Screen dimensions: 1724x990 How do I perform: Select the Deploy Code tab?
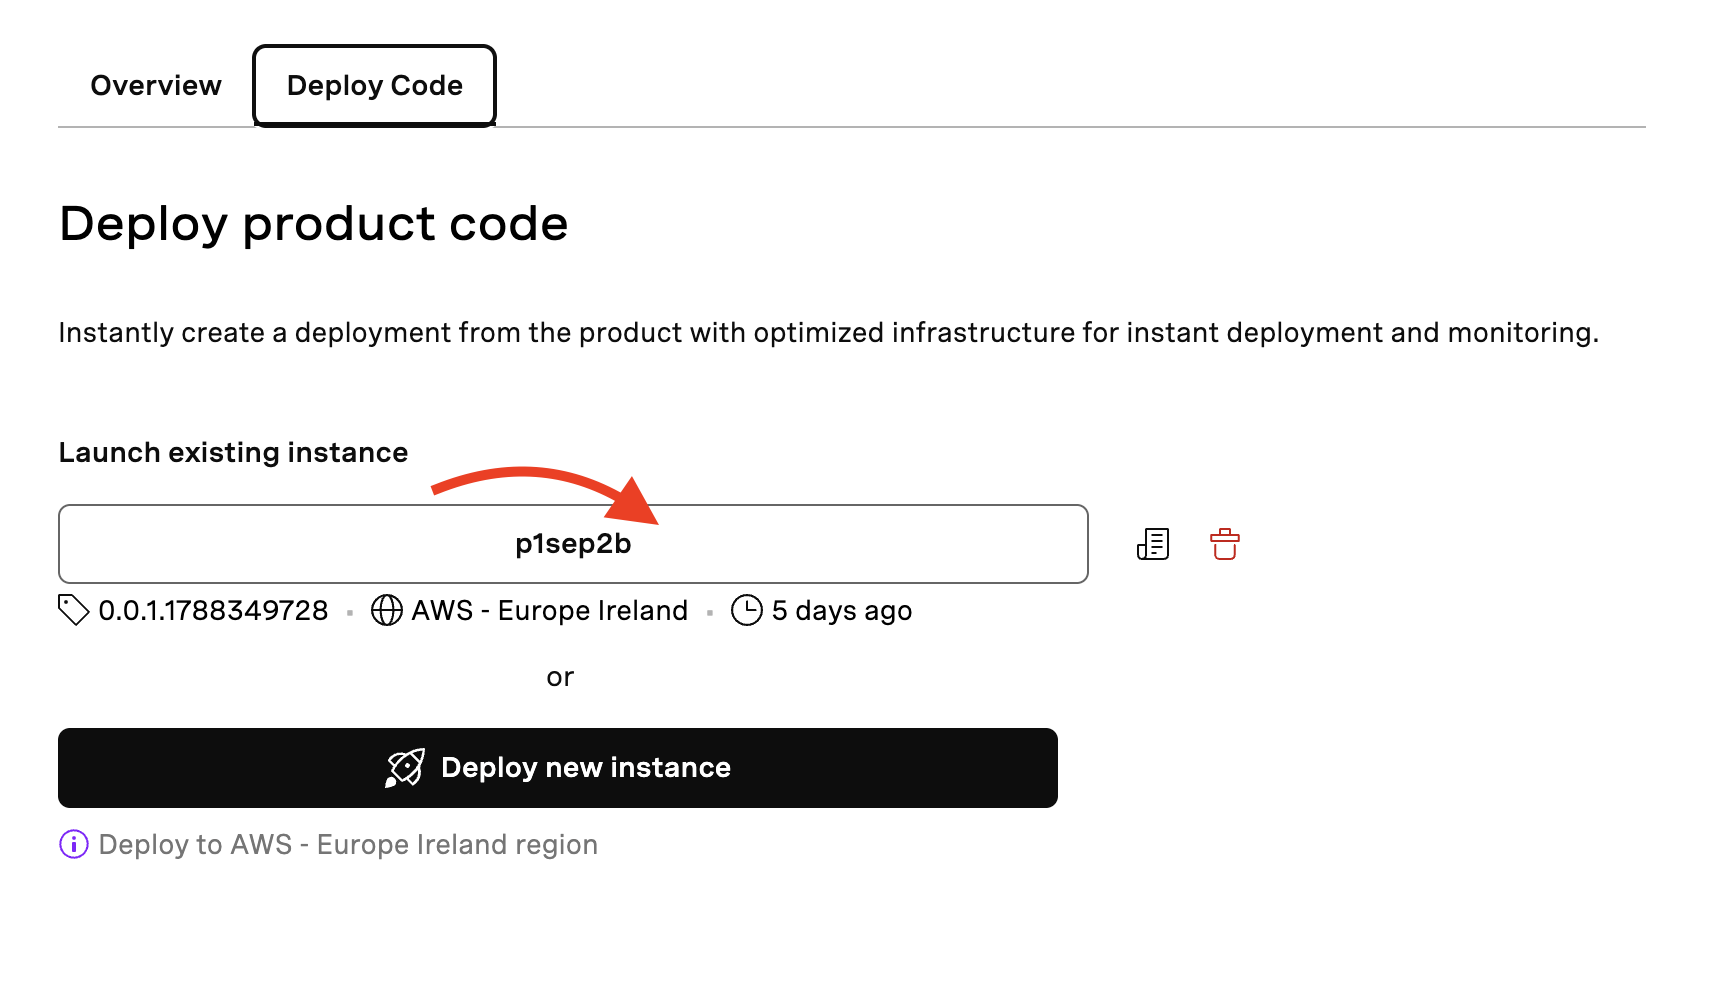[x=375, y=86]
